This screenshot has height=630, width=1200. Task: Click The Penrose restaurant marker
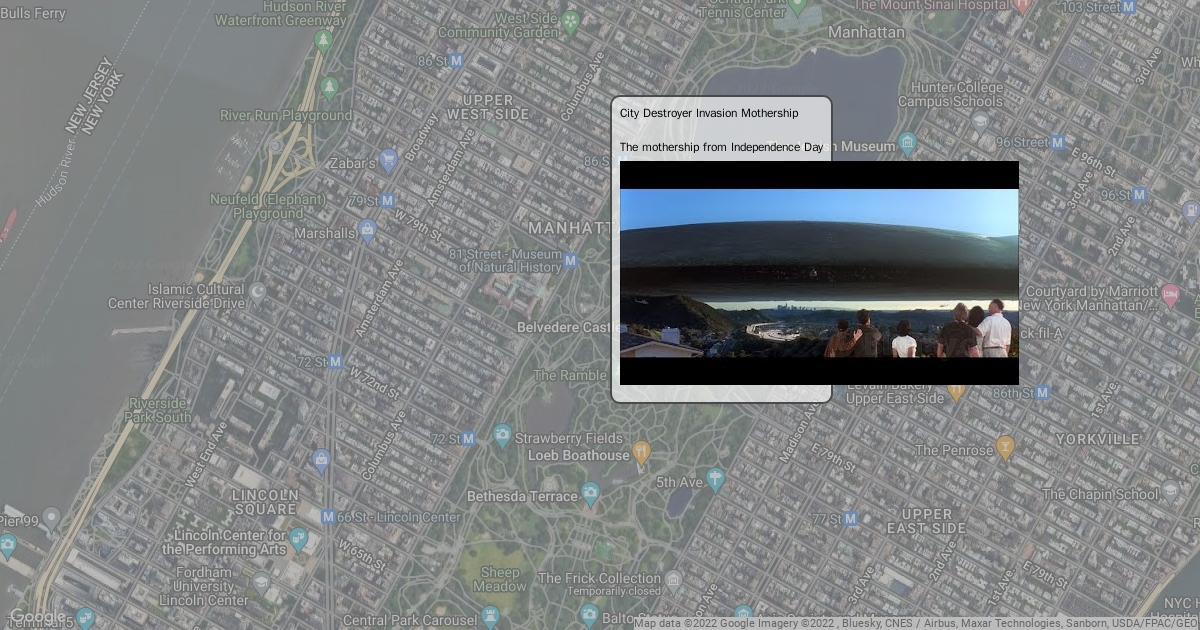click(x=1005, y=447)
